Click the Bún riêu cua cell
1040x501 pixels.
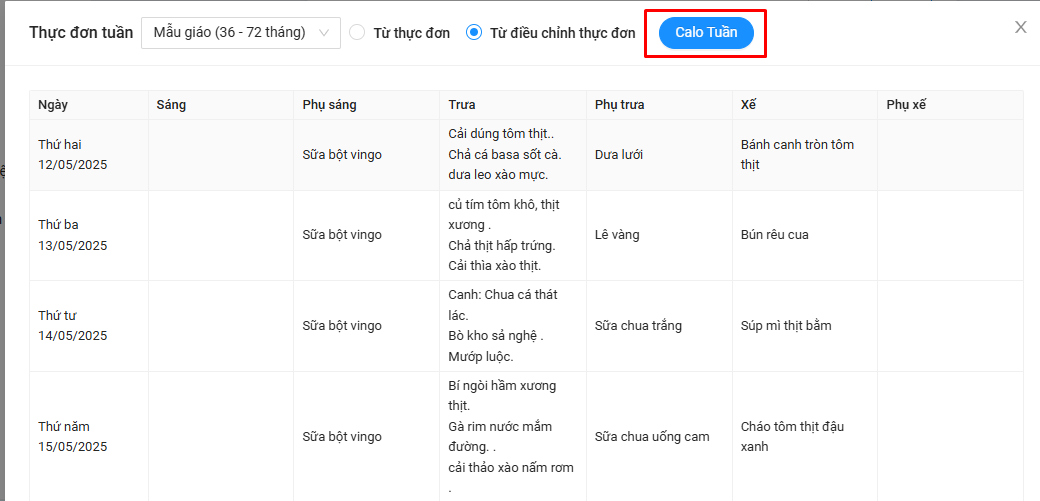click(x=775, y=235)
